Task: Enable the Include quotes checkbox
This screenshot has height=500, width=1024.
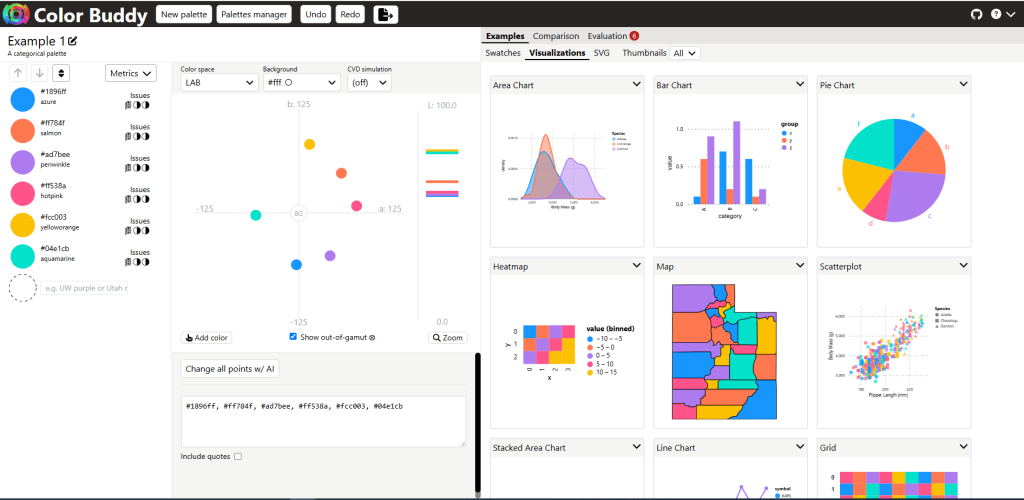Action: 237,457
